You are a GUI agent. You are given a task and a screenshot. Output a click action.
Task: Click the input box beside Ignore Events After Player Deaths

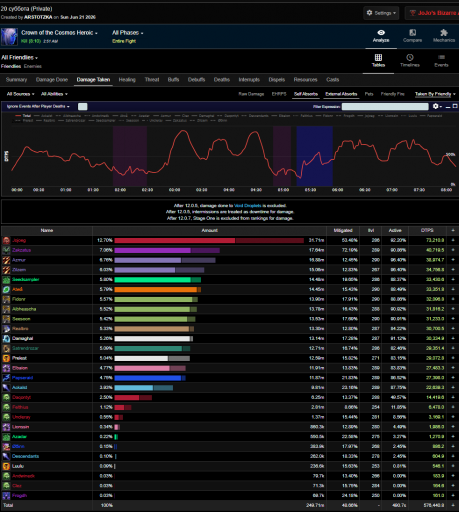pyautogui.click(x=83, y=106)
